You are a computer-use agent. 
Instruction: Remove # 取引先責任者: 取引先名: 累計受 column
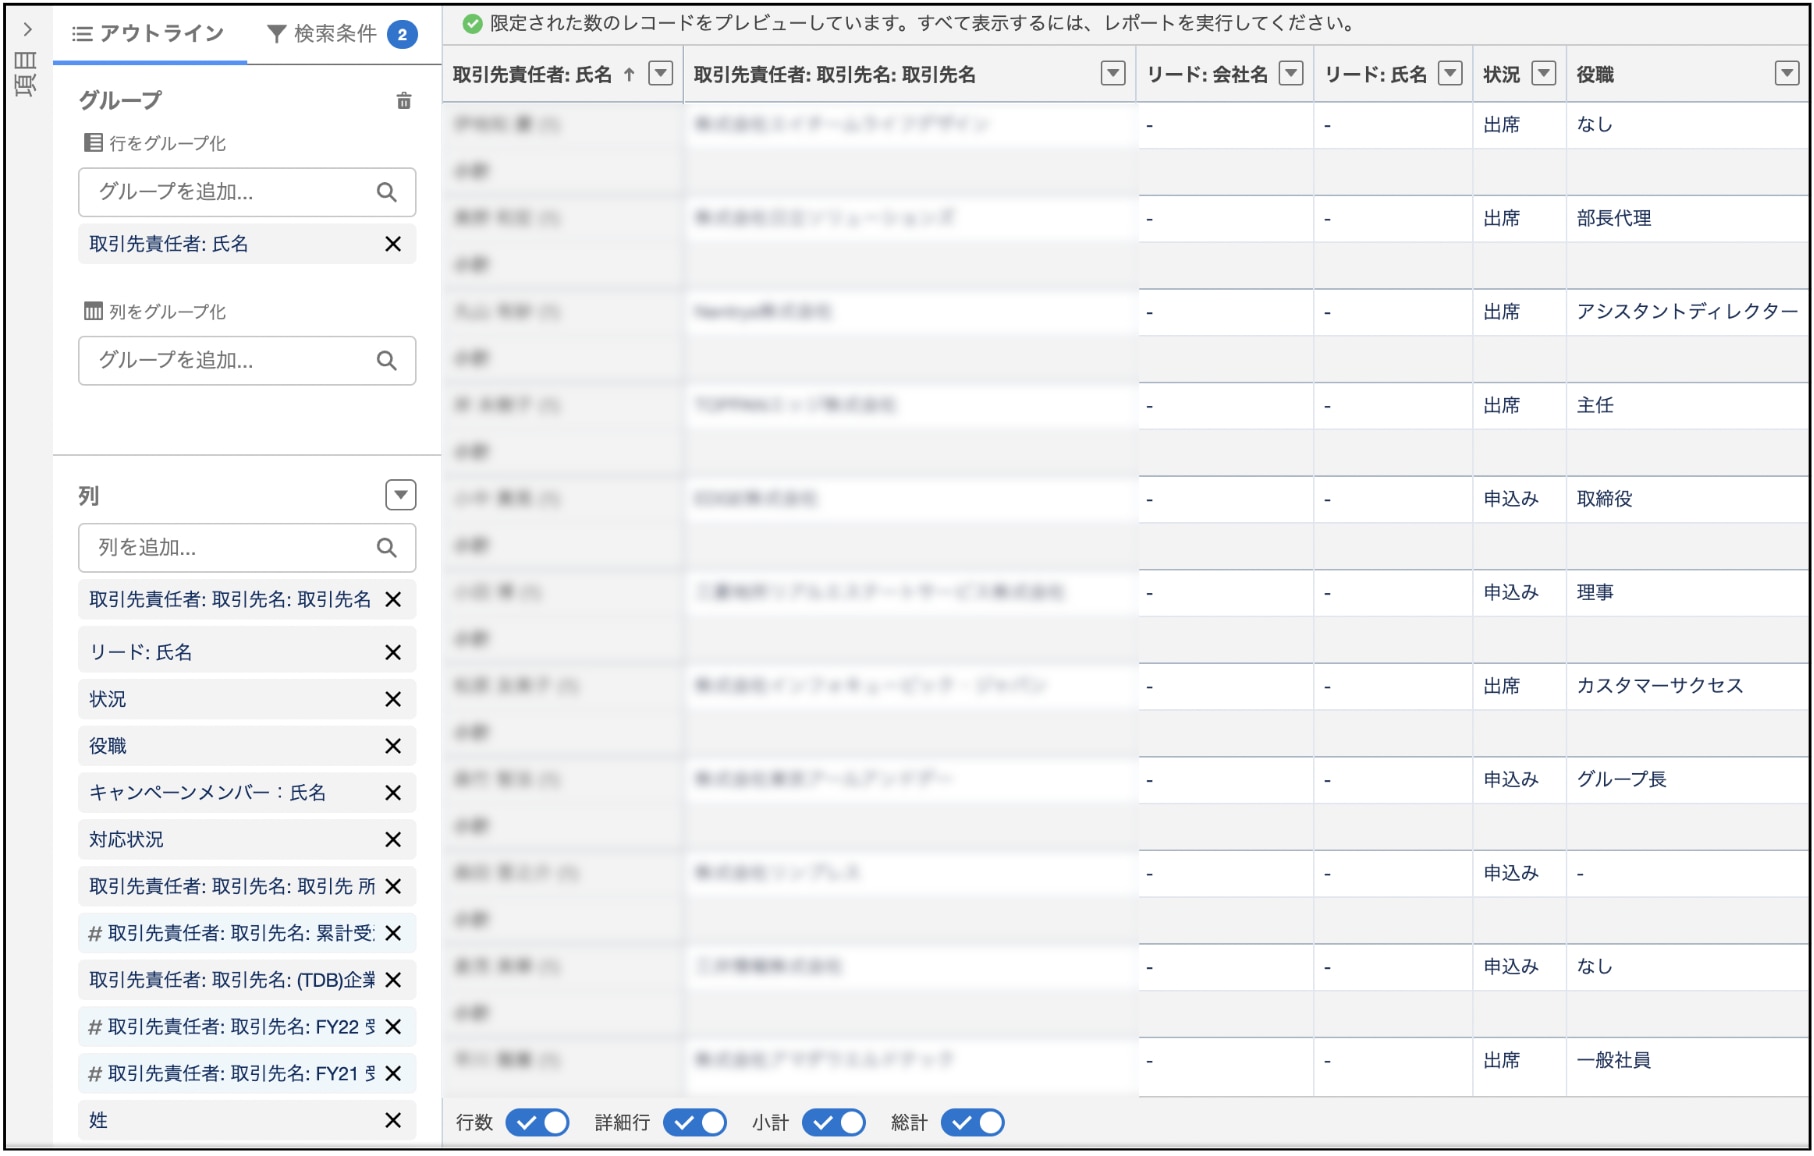coord(393,933)
